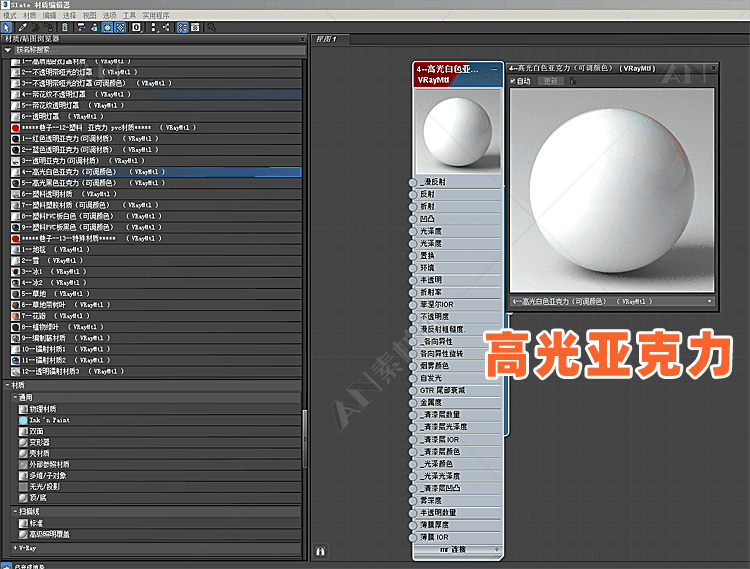The width and height of the screenshot is (750, 569).
Task: Click the red sphere 卷子-12 塑料 icon
Action: coord(15,128)
